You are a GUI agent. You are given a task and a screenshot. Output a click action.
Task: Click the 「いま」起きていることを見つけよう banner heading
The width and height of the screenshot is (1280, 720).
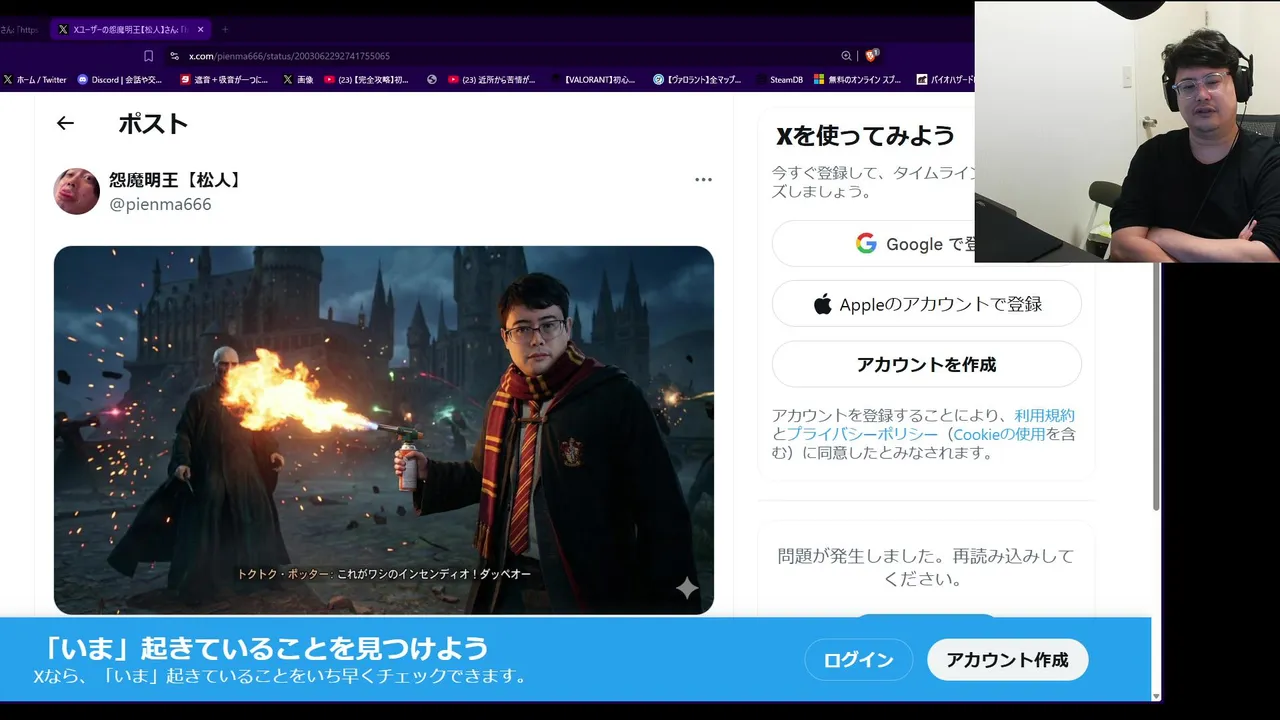coord(265,647)
